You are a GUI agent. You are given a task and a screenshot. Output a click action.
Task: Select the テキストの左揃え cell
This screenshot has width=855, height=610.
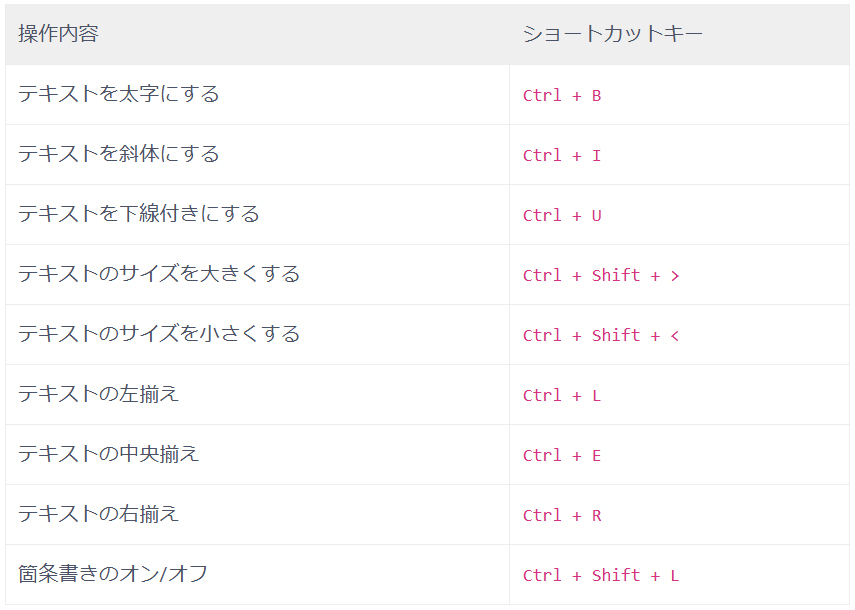99,394
